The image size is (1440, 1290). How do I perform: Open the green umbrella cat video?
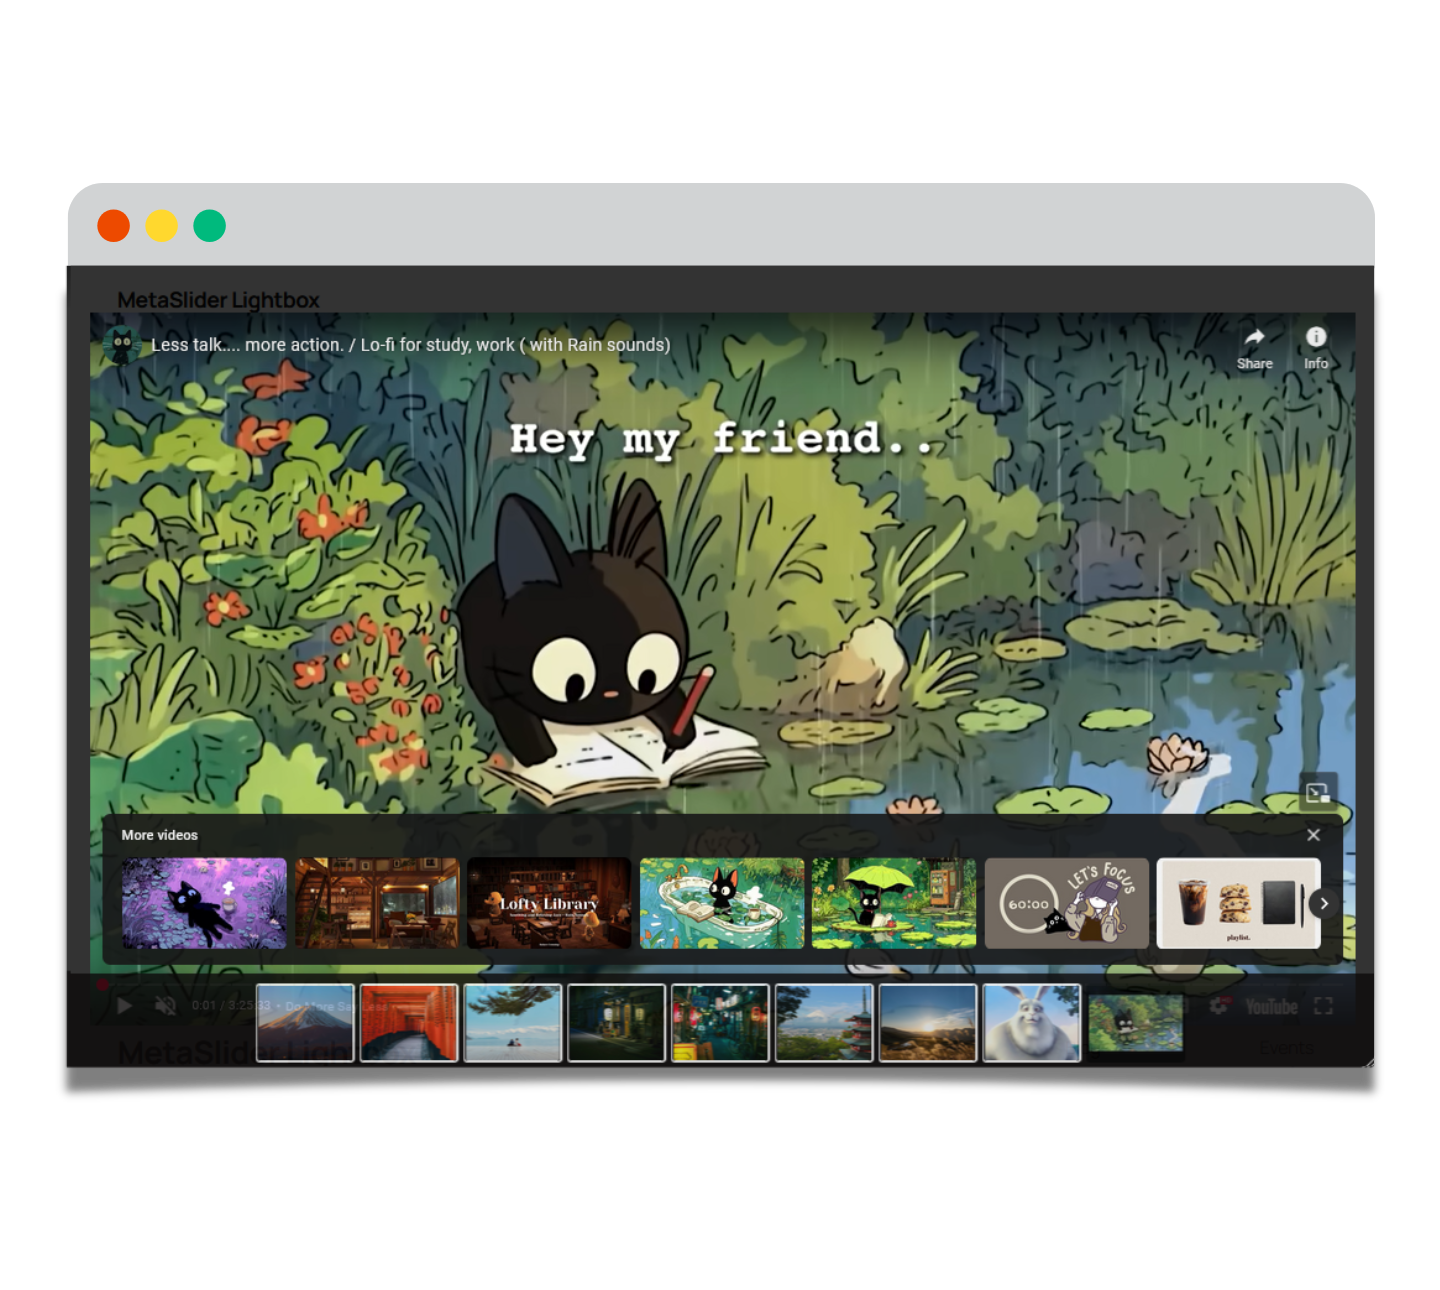894,903
